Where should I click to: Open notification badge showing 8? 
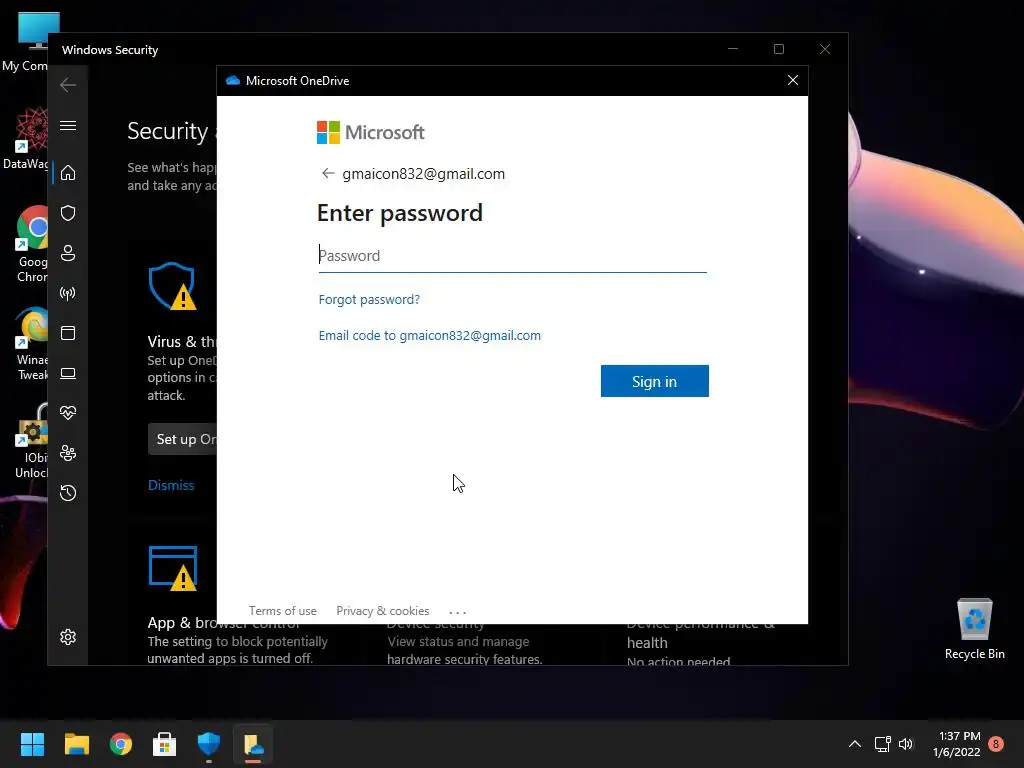point(996,744)
